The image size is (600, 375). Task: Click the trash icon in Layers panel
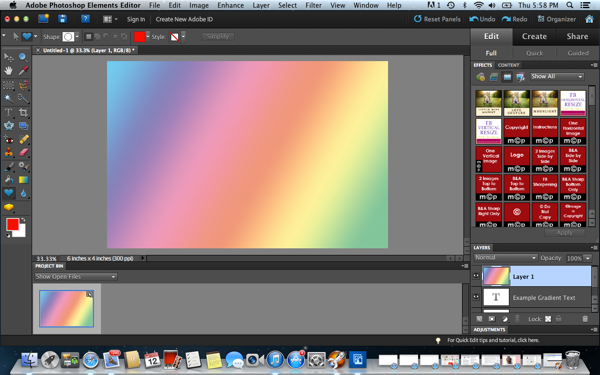point(585,319)
